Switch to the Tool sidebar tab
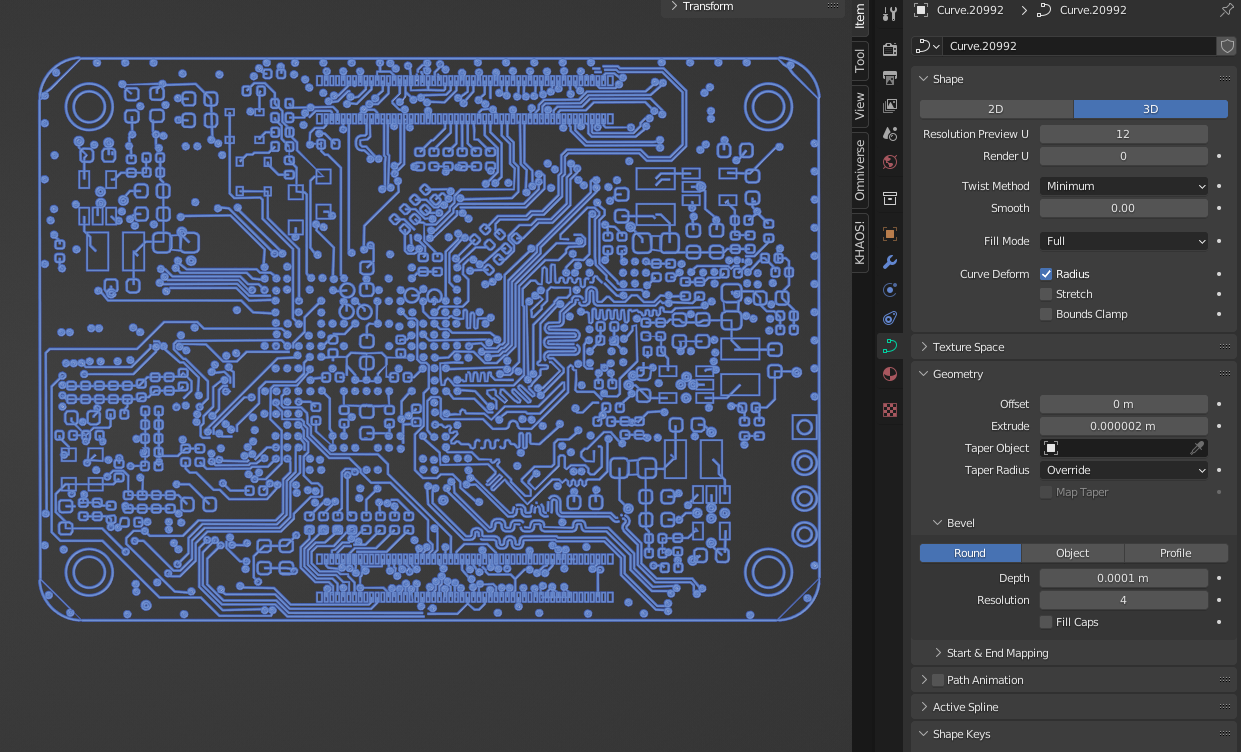The image size is (1241, 752). pyautogui.click(x=860, y=60)
